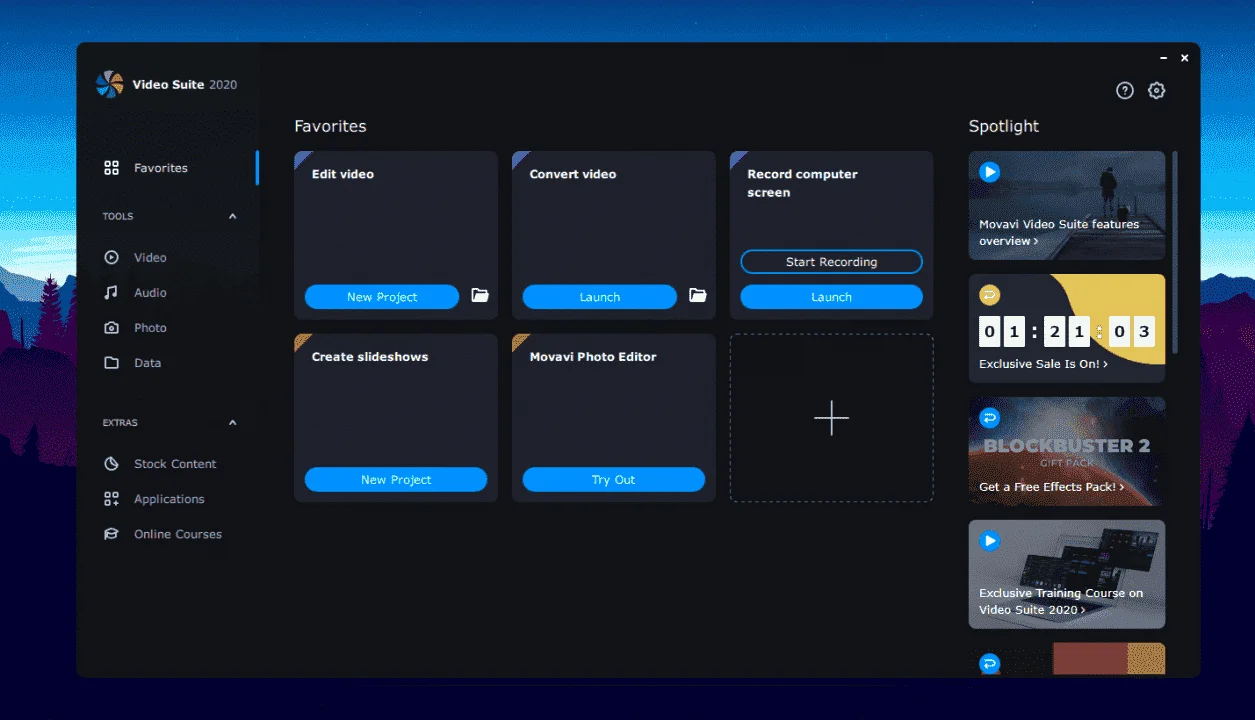1255x720 pixels.
Task: Go to Applications section
Action: click(x=169, y=499)
